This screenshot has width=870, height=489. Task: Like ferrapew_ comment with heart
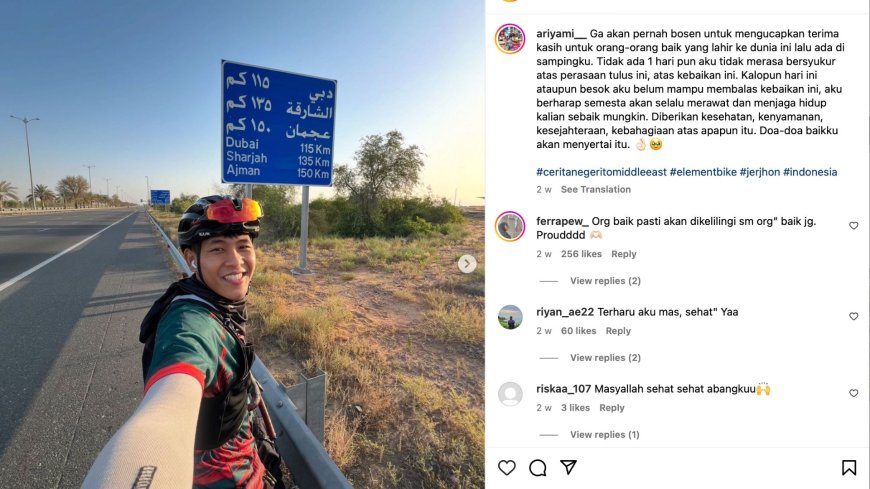click(x=853, y=225)
